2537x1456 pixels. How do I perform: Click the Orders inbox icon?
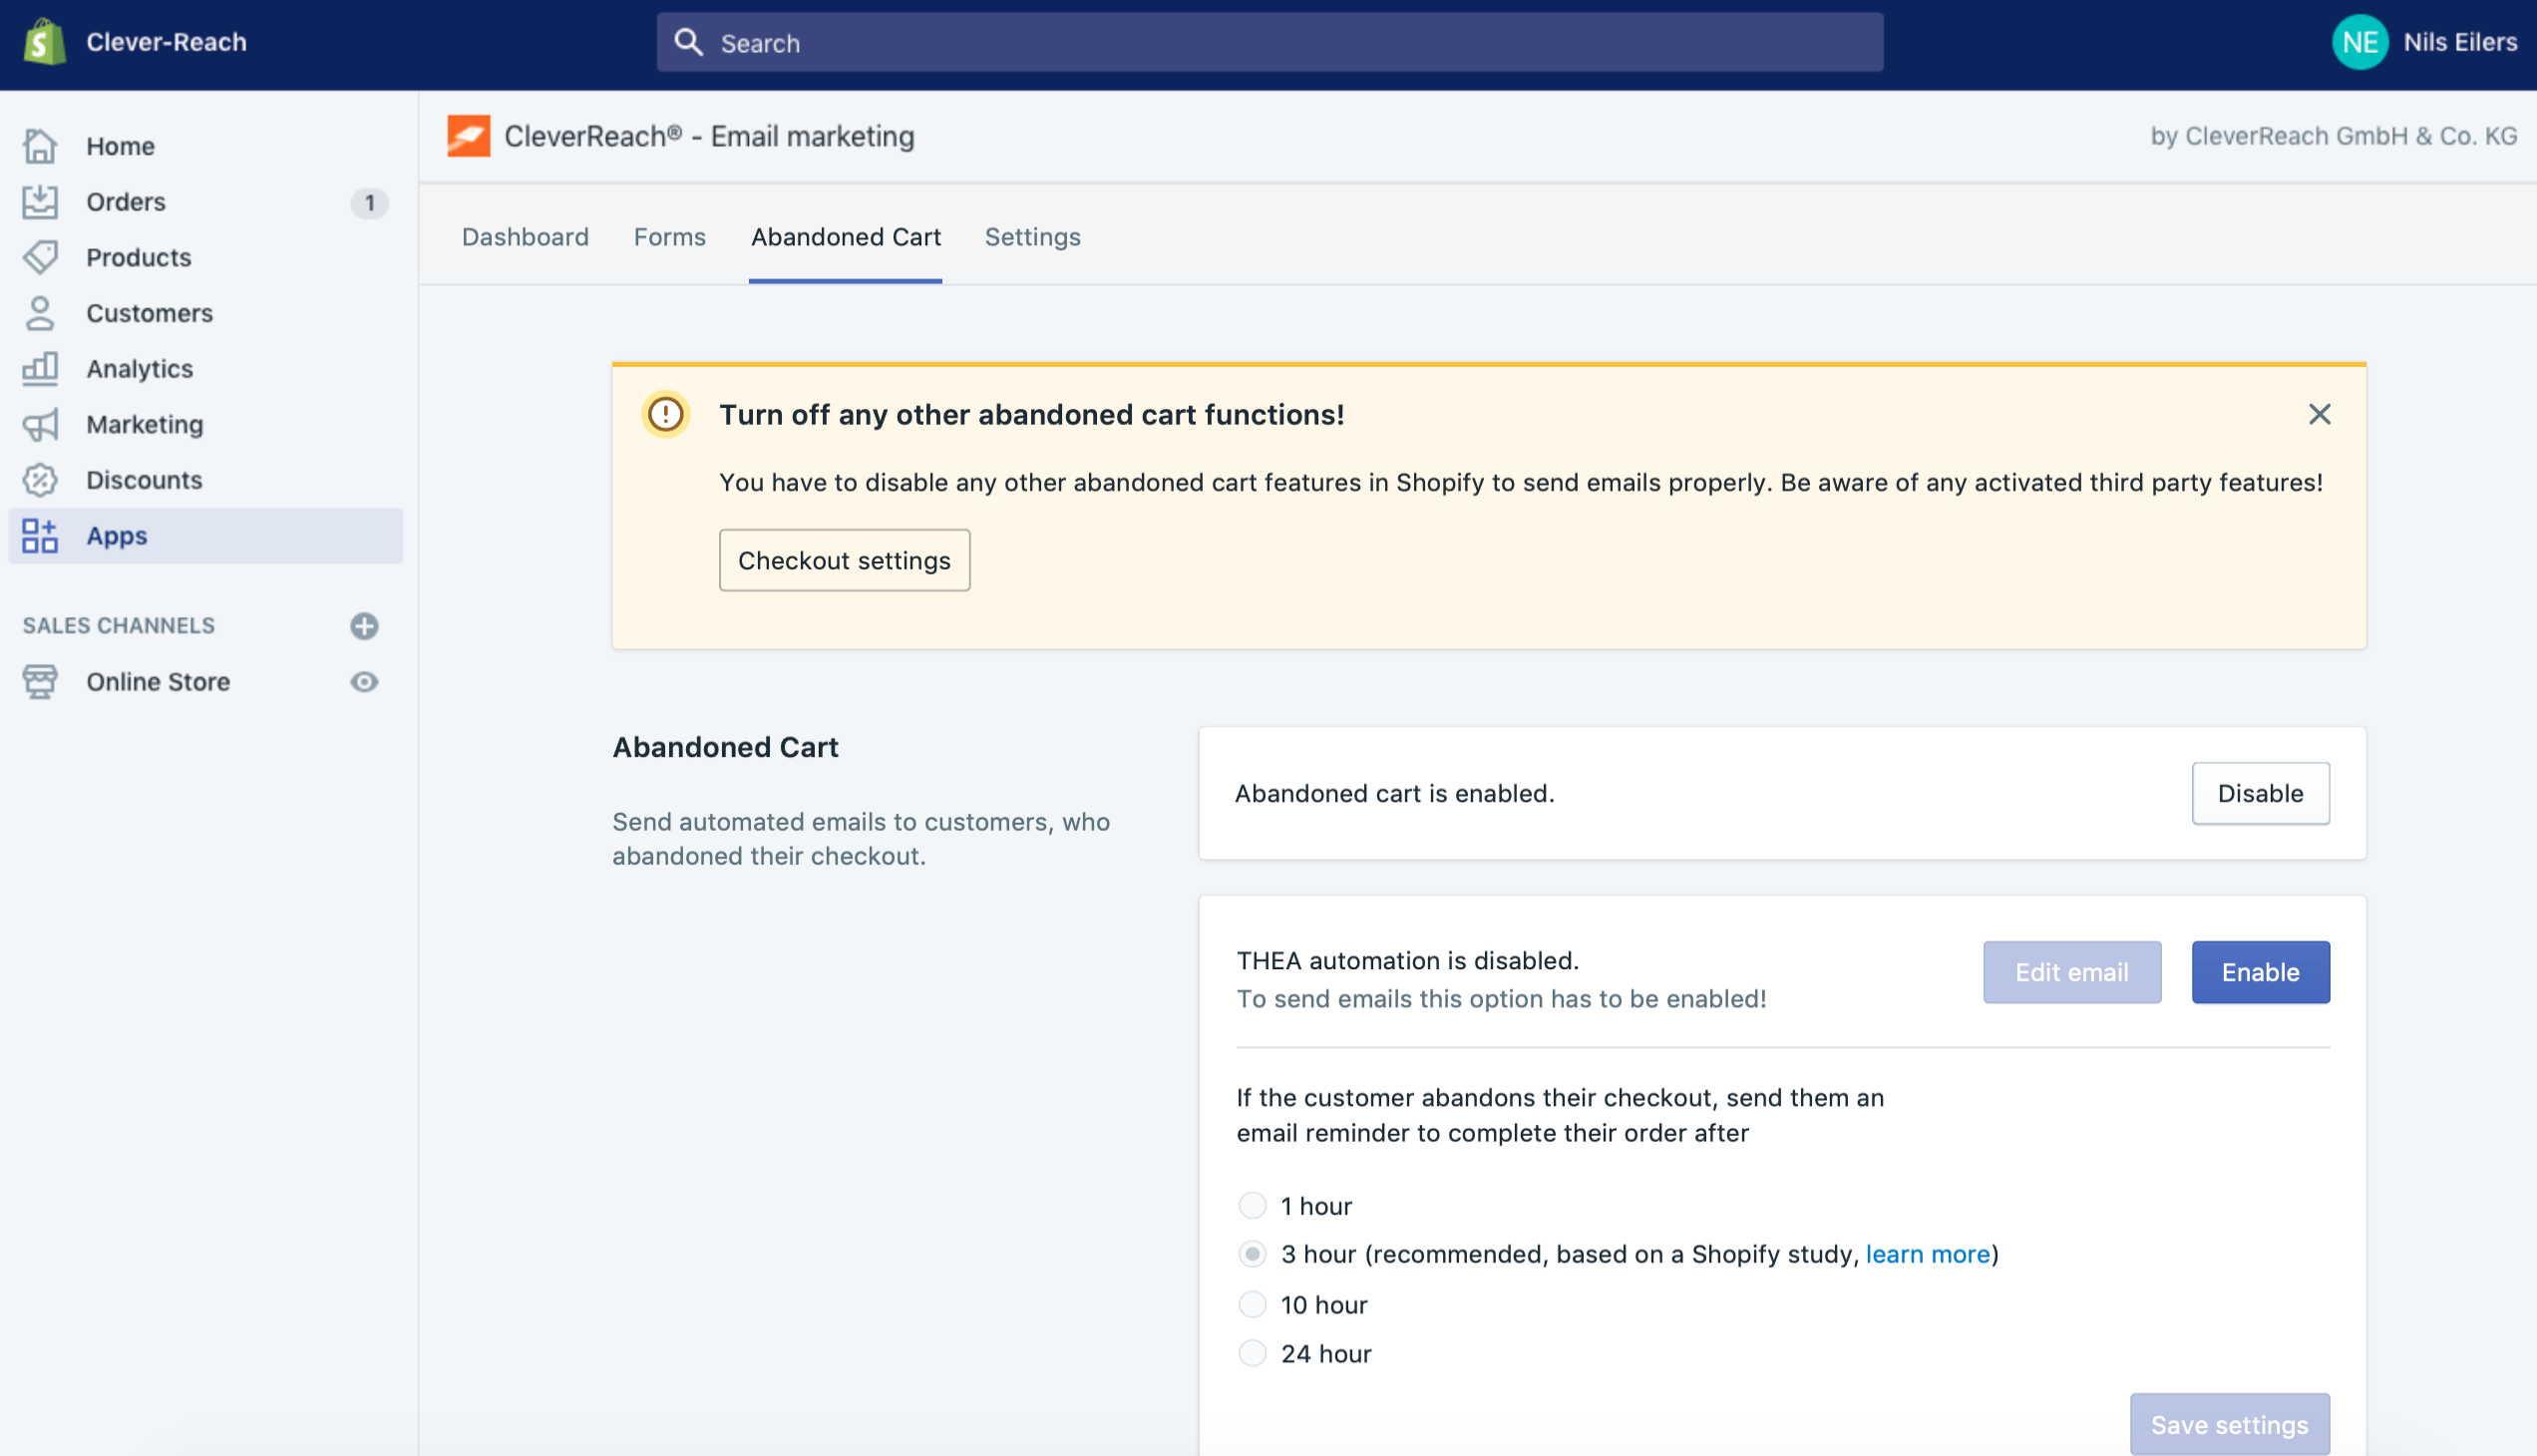click(40, 202)
